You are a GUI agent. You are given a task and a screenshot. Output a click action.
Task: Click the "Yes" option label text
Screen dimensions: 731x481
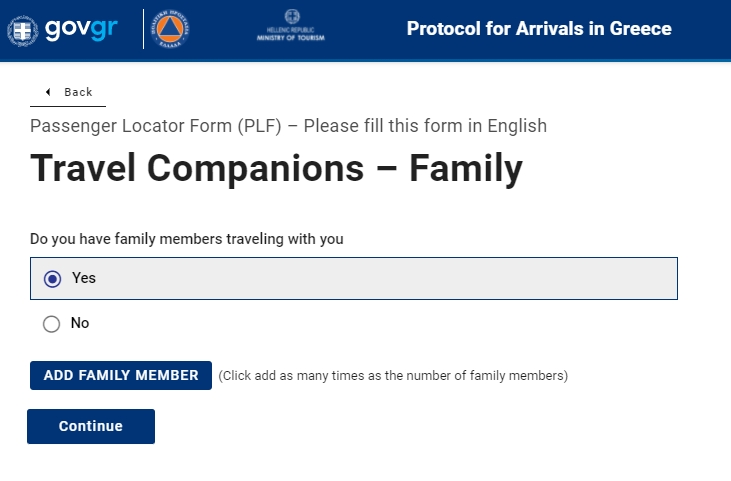[84, 278]
